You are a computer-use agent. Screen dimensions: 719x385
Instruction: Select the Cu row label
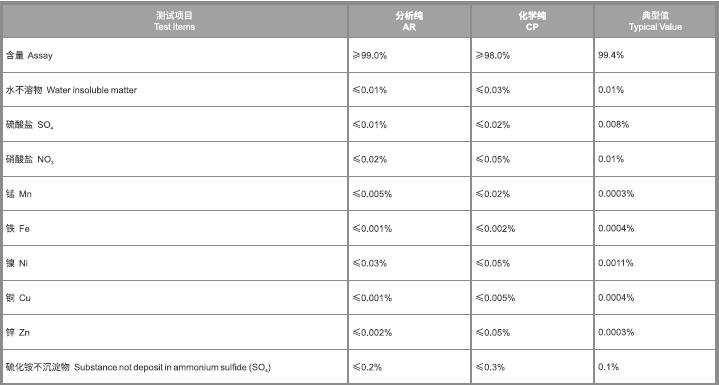point(18,298)
